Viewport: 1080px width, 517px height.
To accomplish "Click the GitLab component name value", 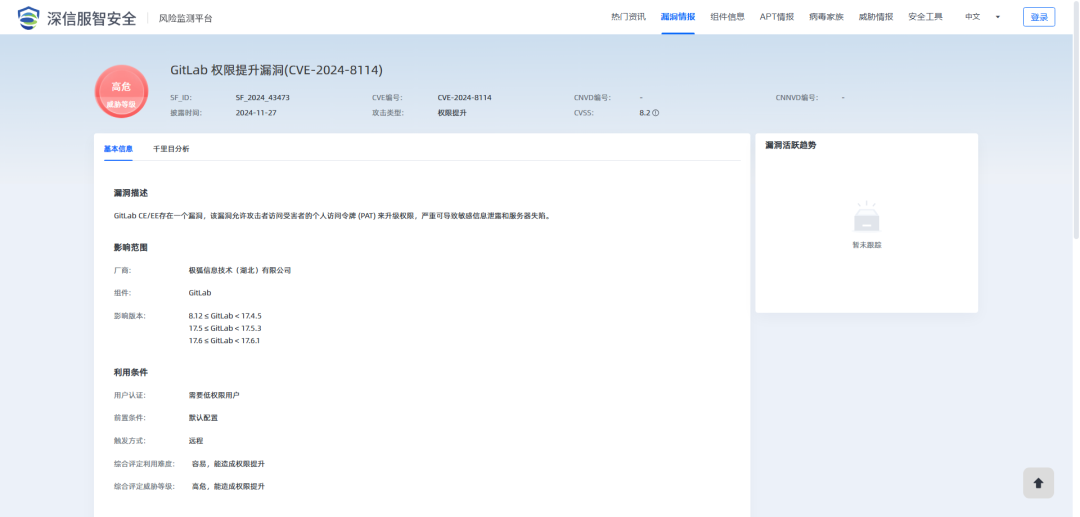I will point(200,293).
